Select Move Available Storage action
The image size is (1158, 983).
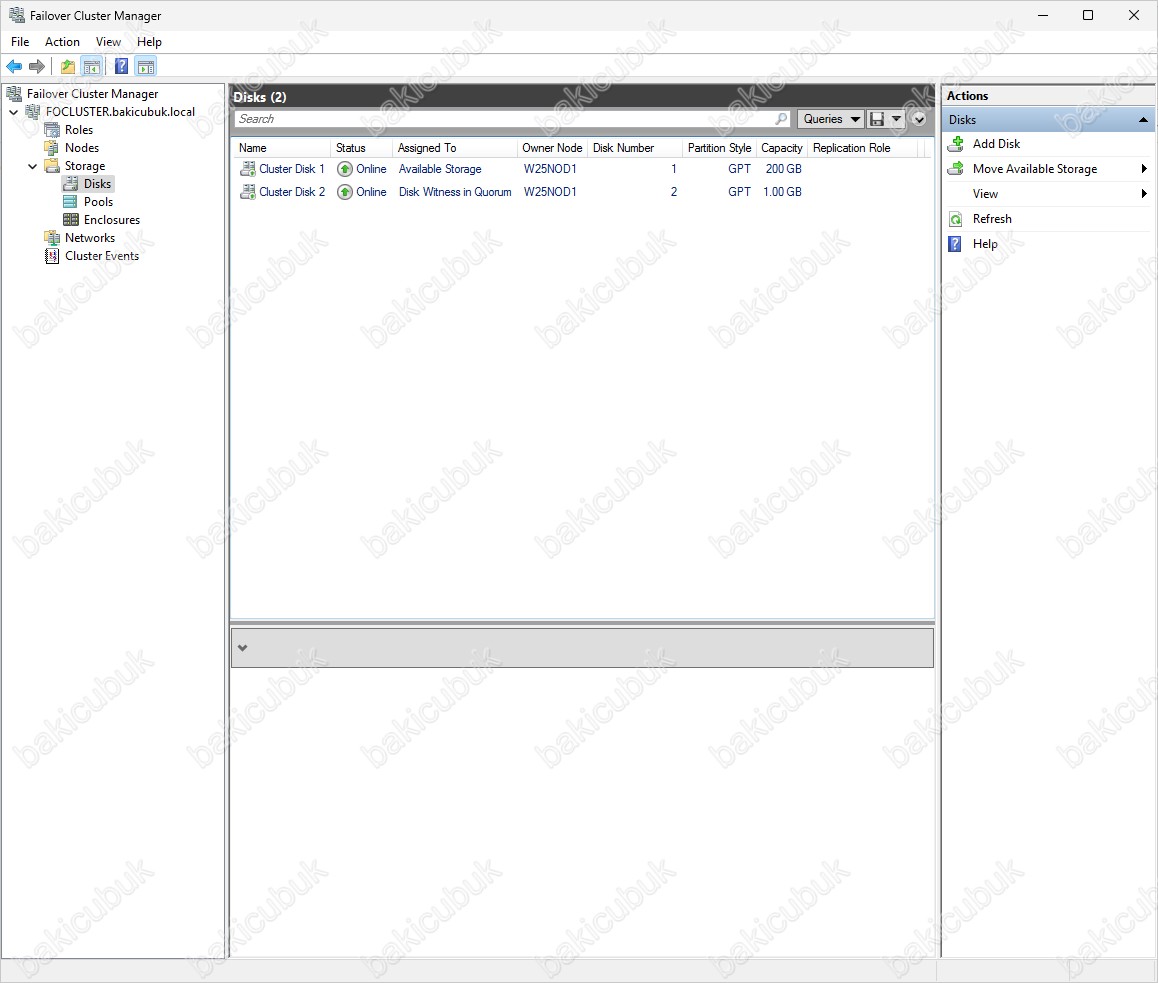pos(1035,169)
